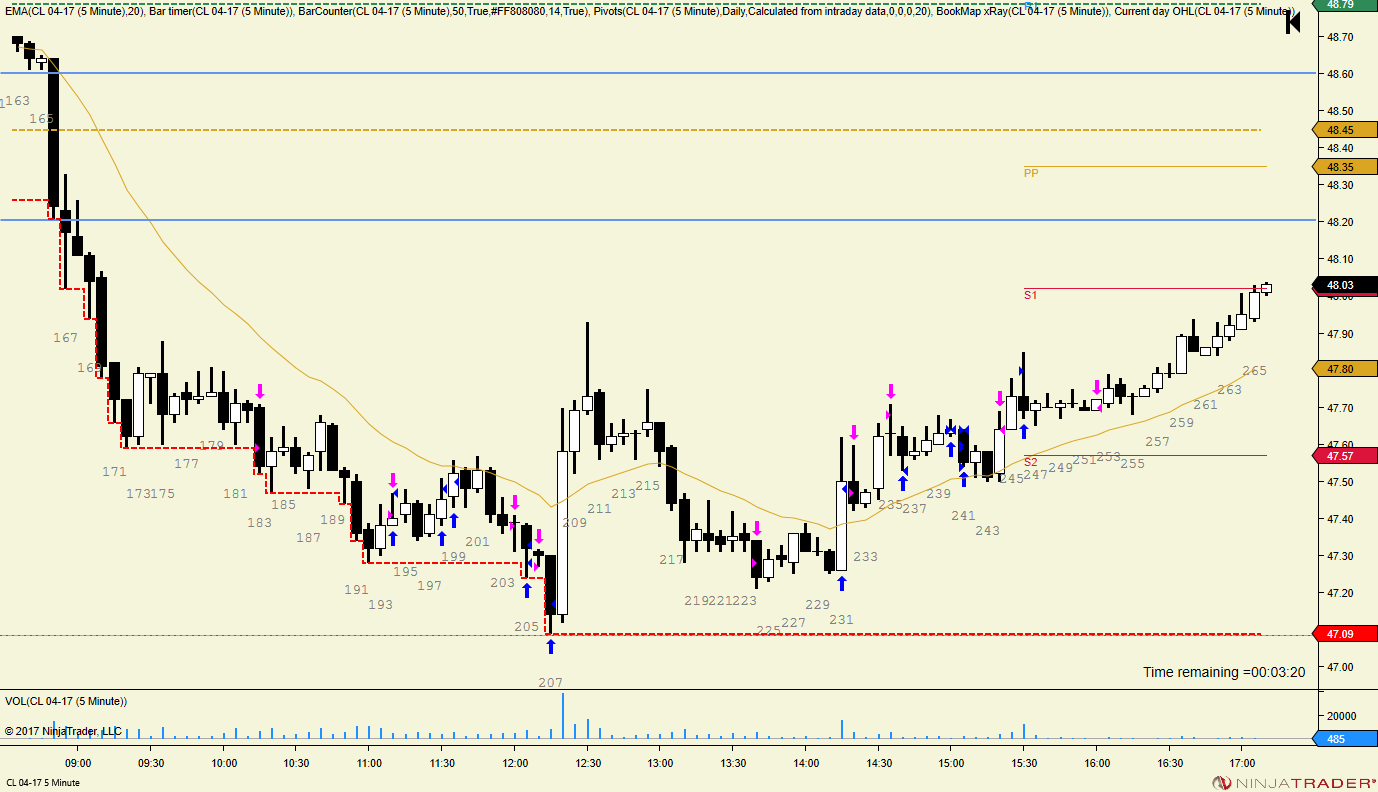
Task: Click the 48.70 price axis label
Action: [1340, 37]
